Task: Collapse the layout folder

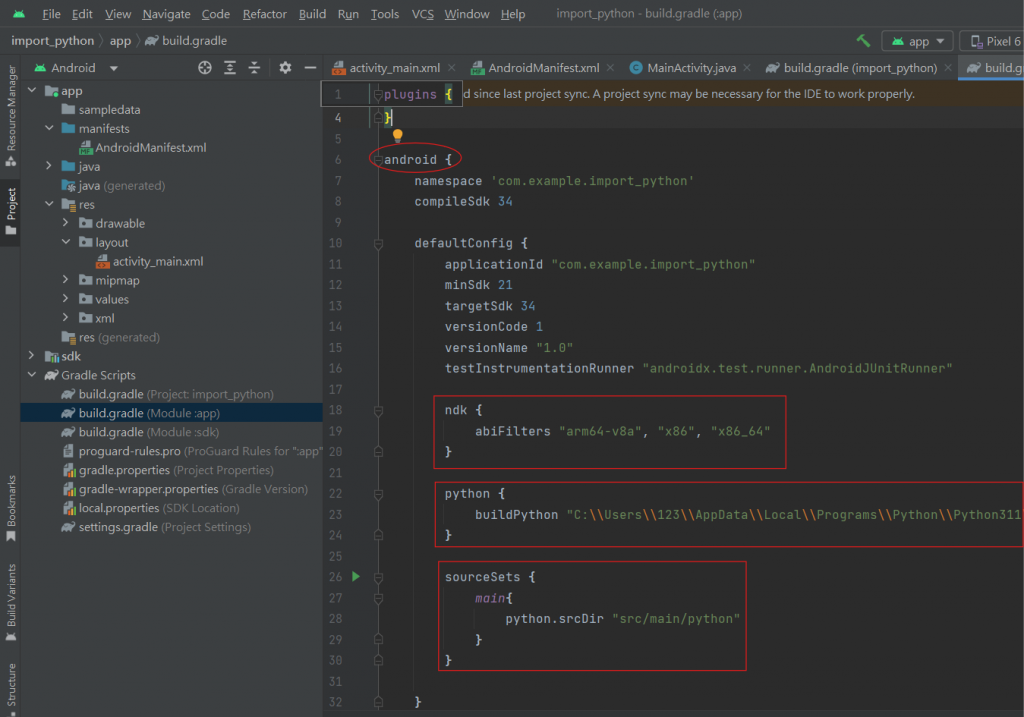Action: pyautogui.click(x=65, y=242)
